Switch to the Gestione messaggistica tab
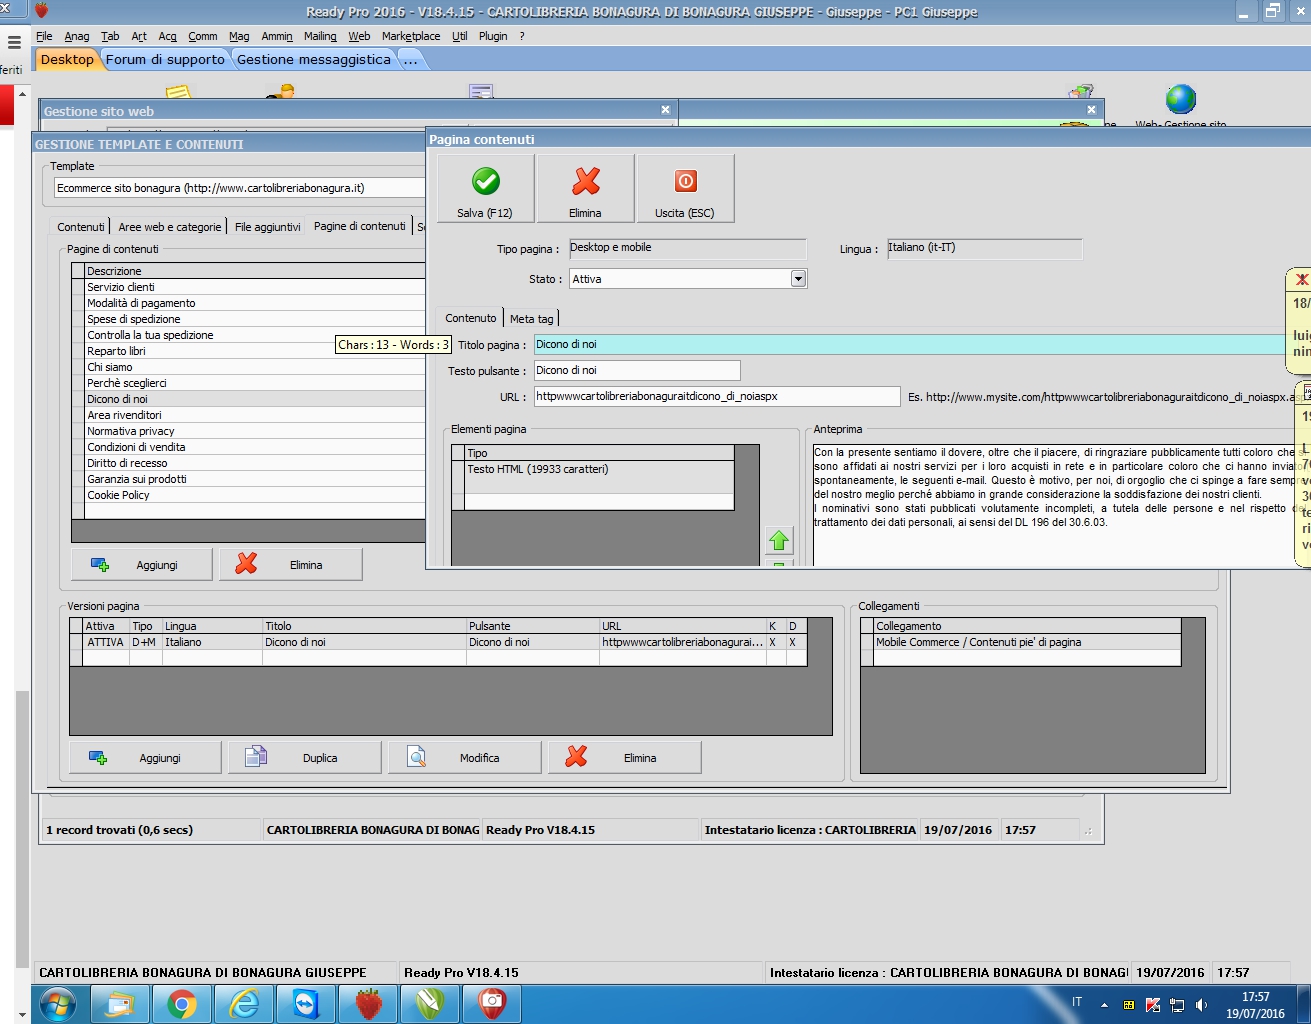Viewport: 1311px width, 1024px height. [314, 59]
